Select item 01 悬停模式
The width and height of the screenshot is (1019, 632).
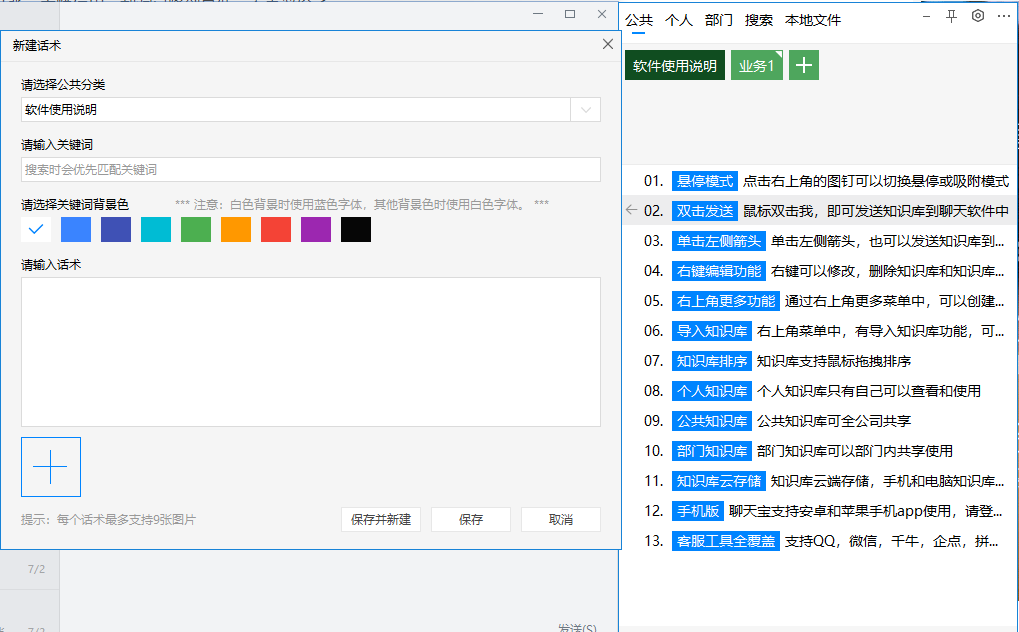tap(819, 181)
